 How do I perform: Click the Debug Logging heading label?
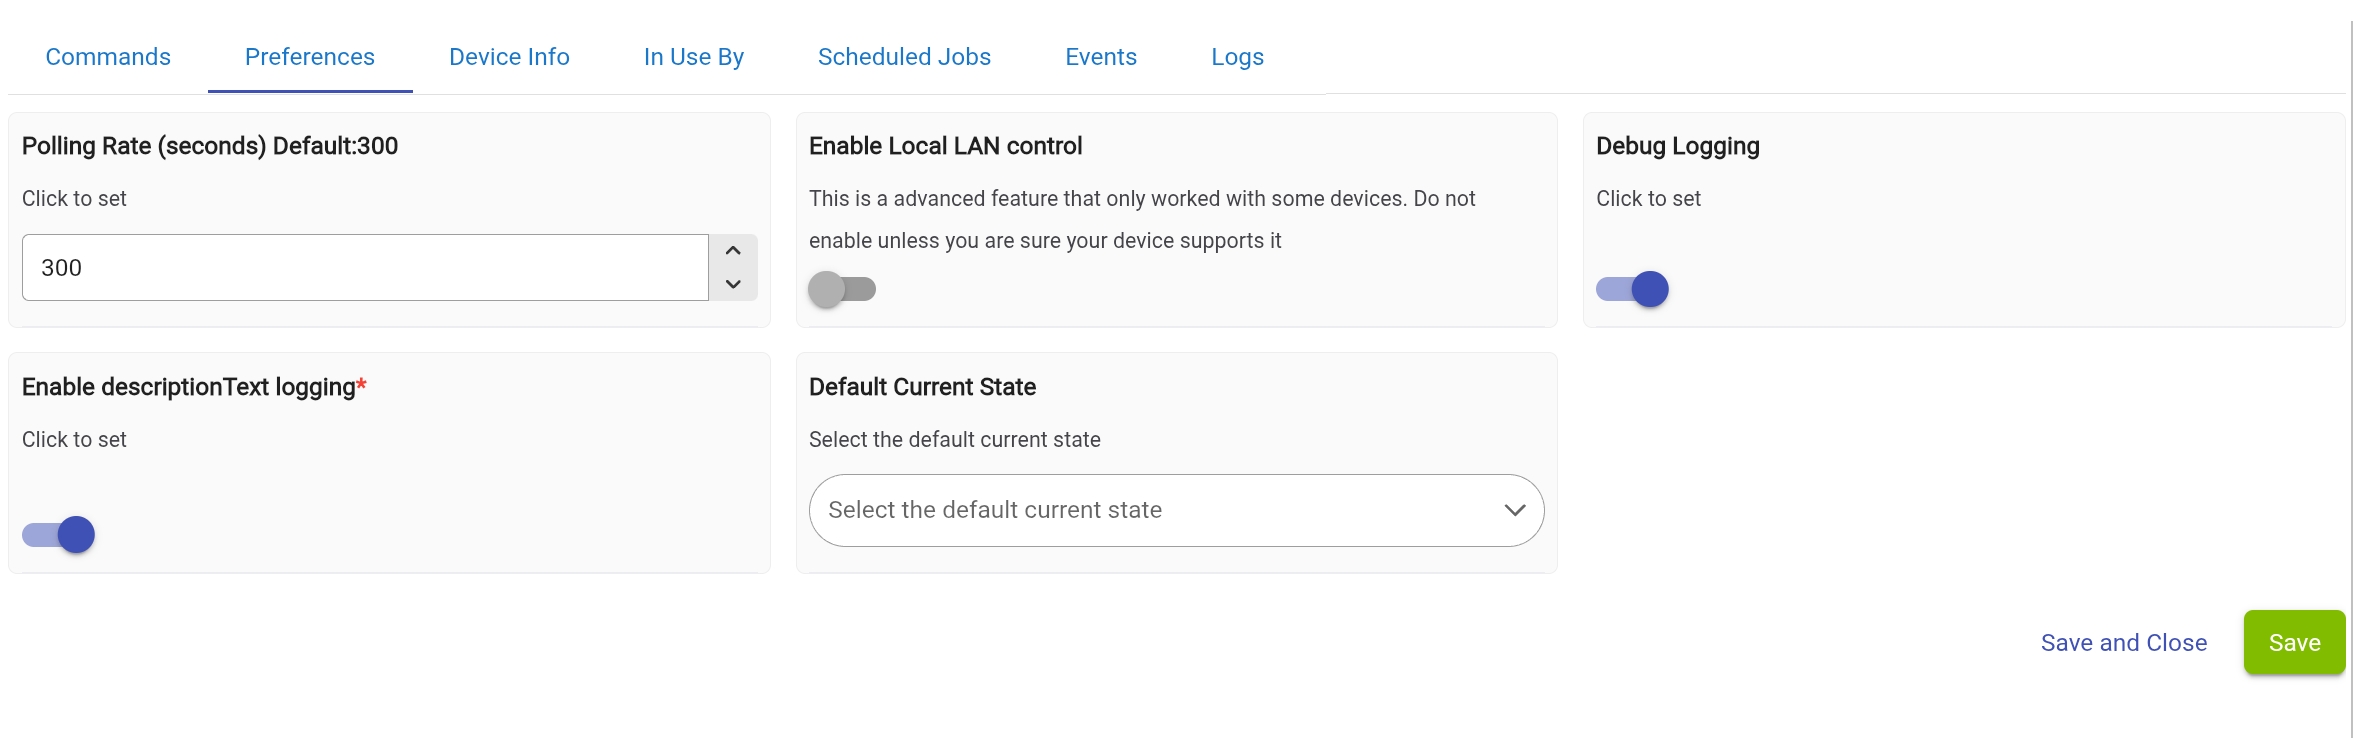tap(1677, 146)
